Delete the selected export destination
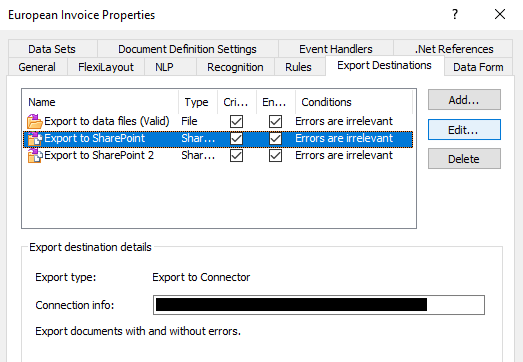 pos(464,159)
